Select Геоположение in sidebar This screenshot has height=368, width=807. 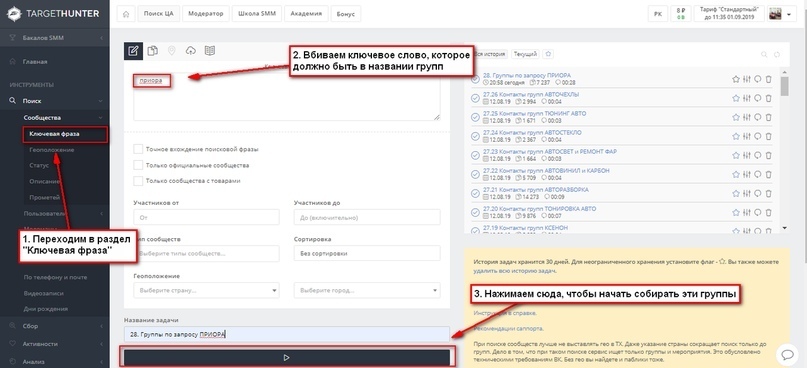point(52,150)
